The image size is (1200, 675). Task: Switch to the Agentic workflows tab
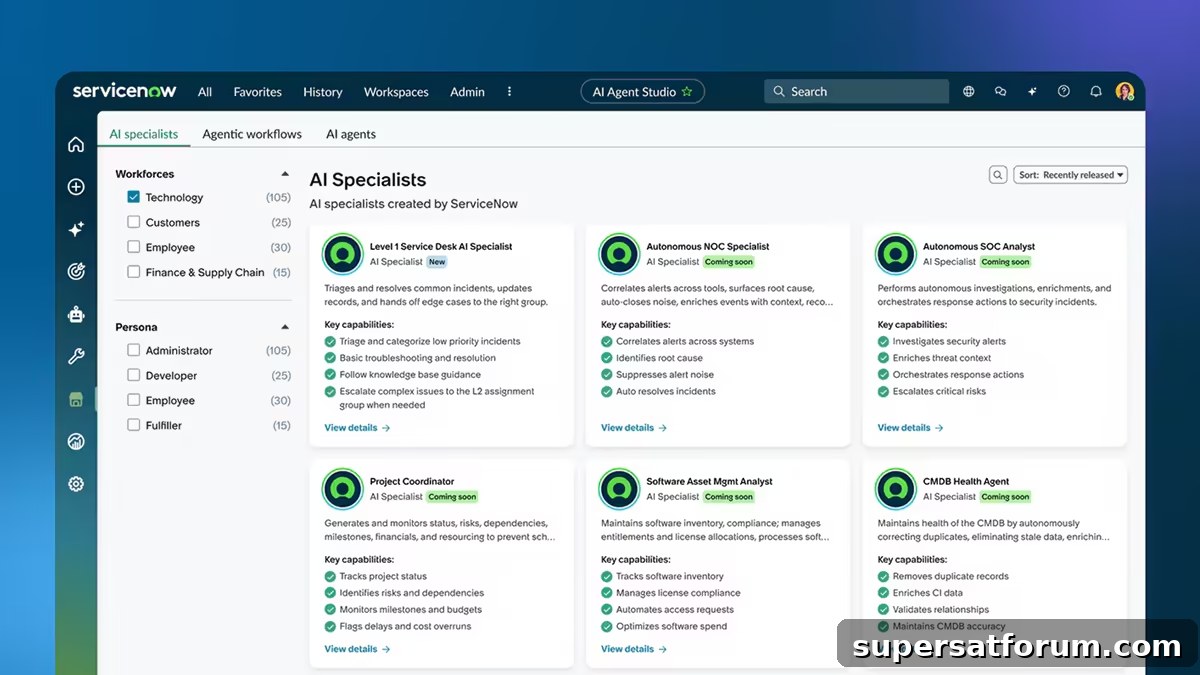252,134
